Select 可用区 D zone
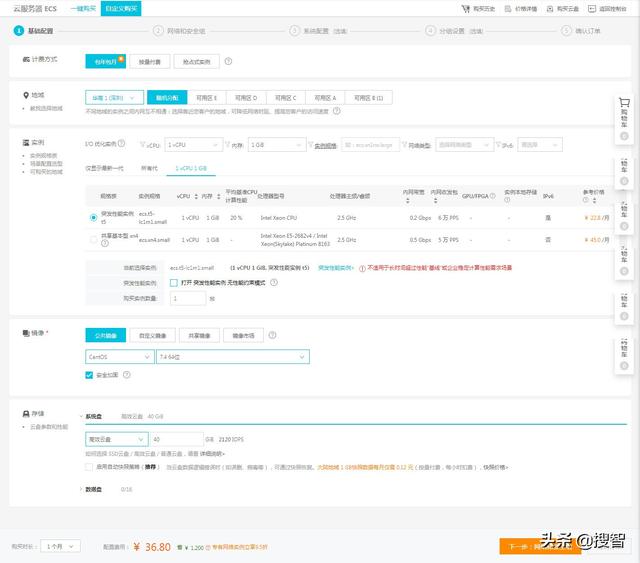Image resolution: width=640 pixels, height=563 pixels. tap(246, 98)
